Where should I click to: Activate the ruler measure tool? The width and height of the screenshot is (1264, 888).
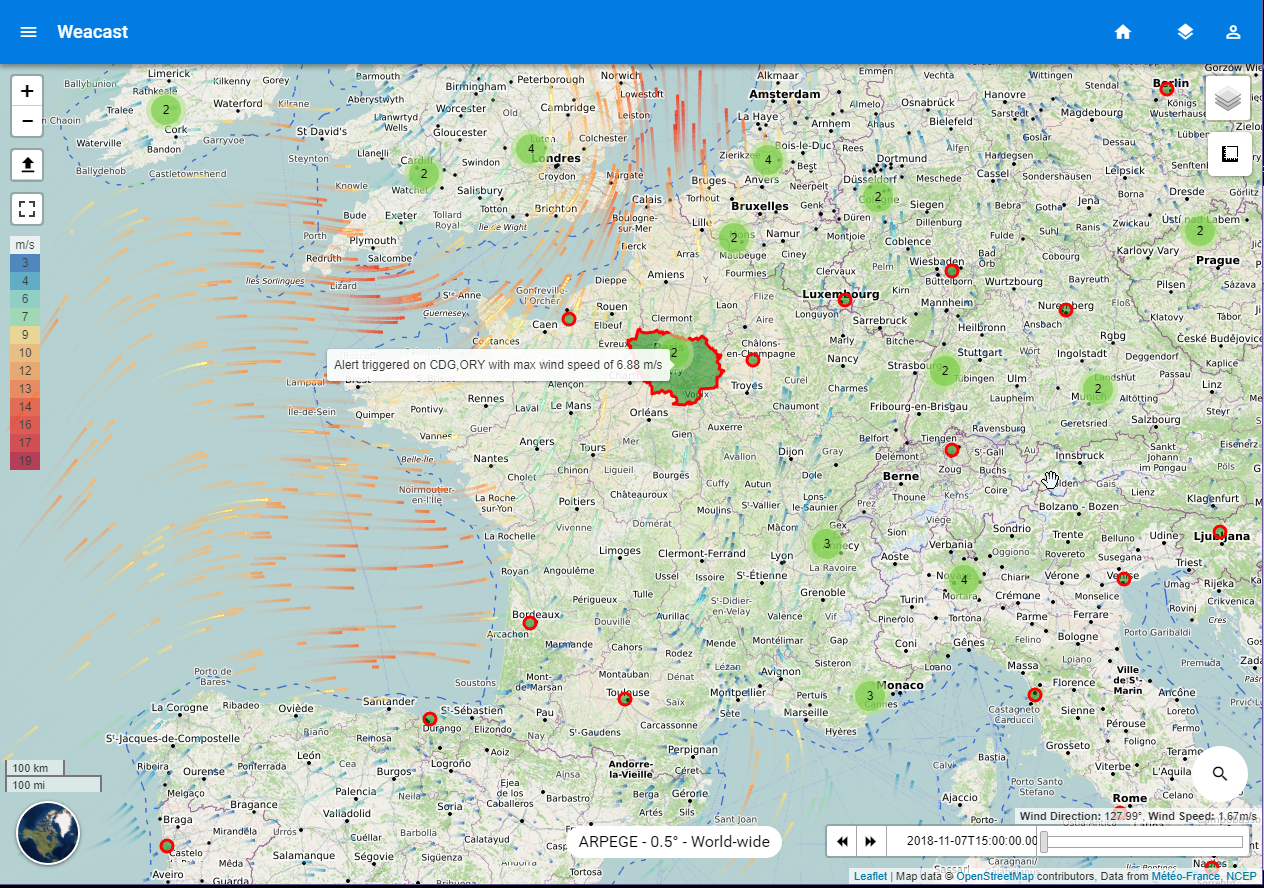[x=1229, y=154]
